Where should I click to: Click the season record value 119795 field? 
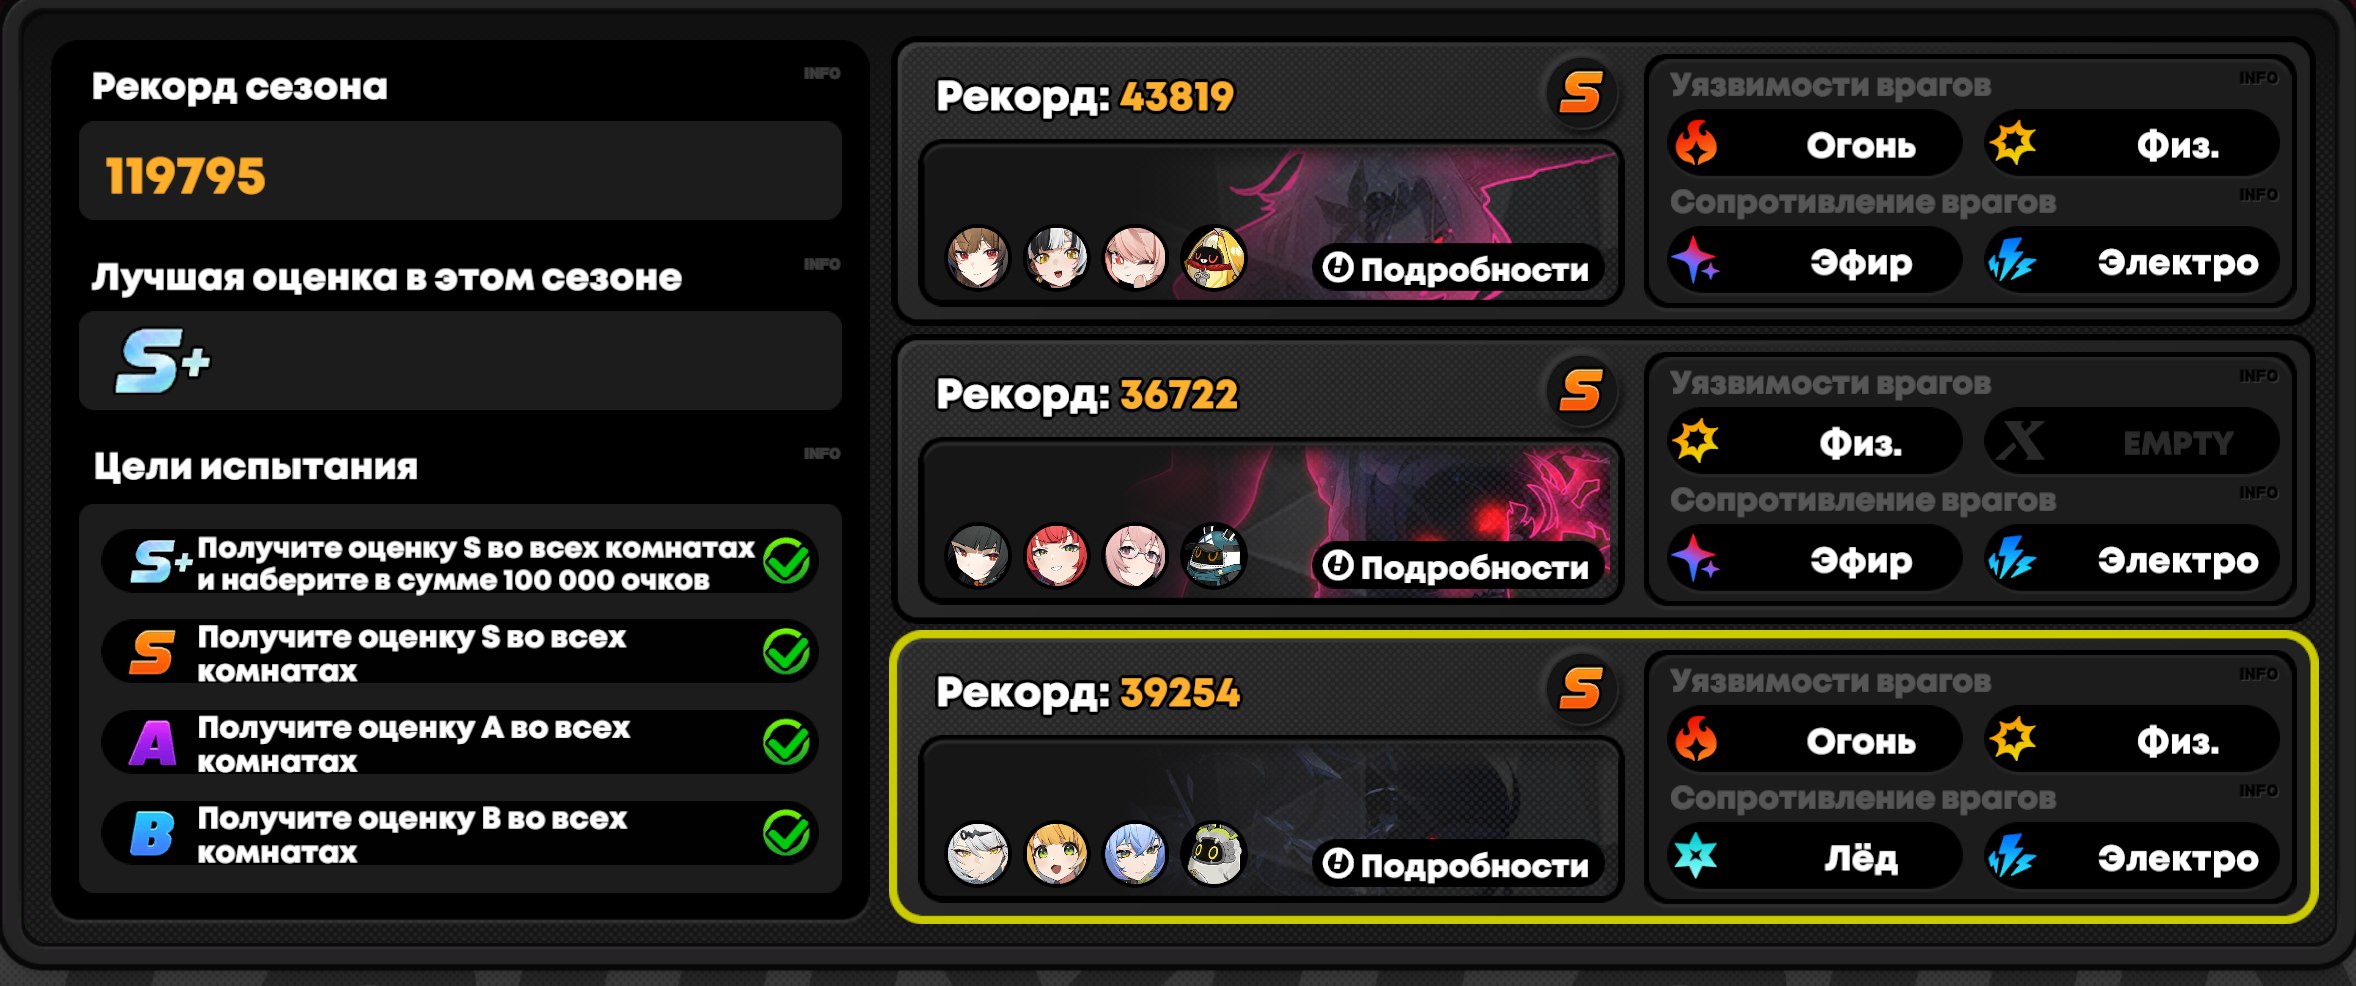coord(460,172)
